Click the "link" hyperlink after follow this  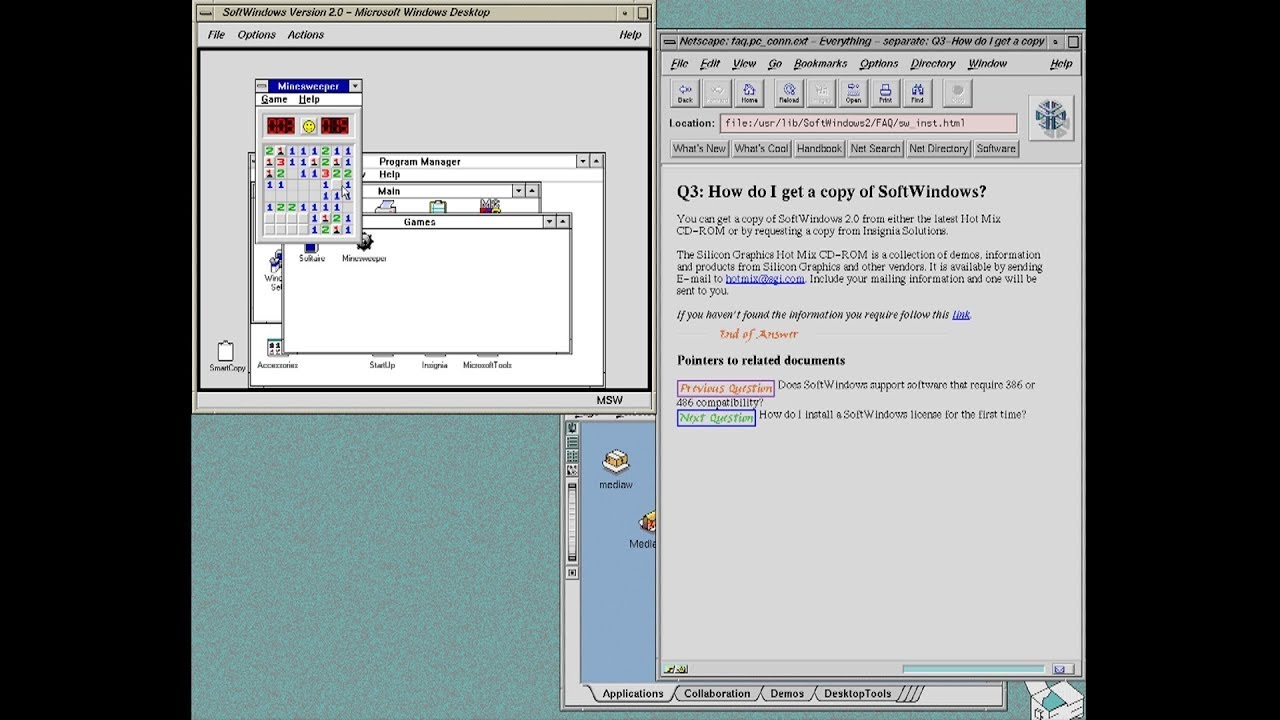point(961,315)
